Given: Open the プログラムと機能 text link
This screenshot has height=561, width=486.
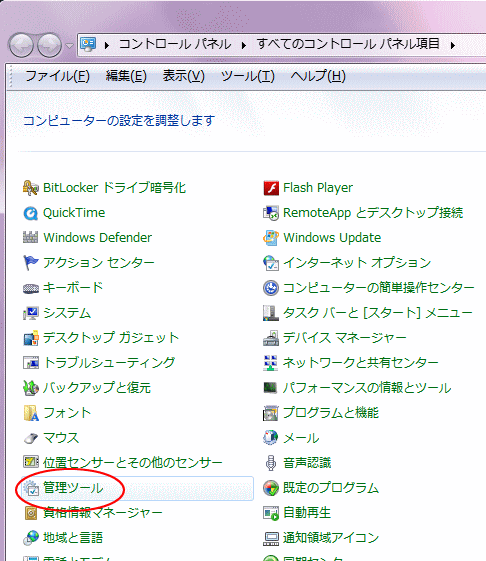Looking at the screenshot, I should (331, 413).
